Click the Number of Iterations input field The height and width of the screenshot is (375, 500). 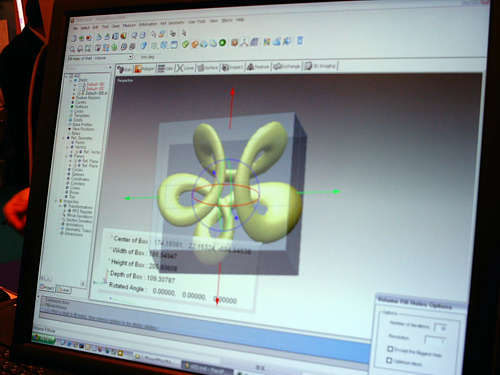(440, 328)
